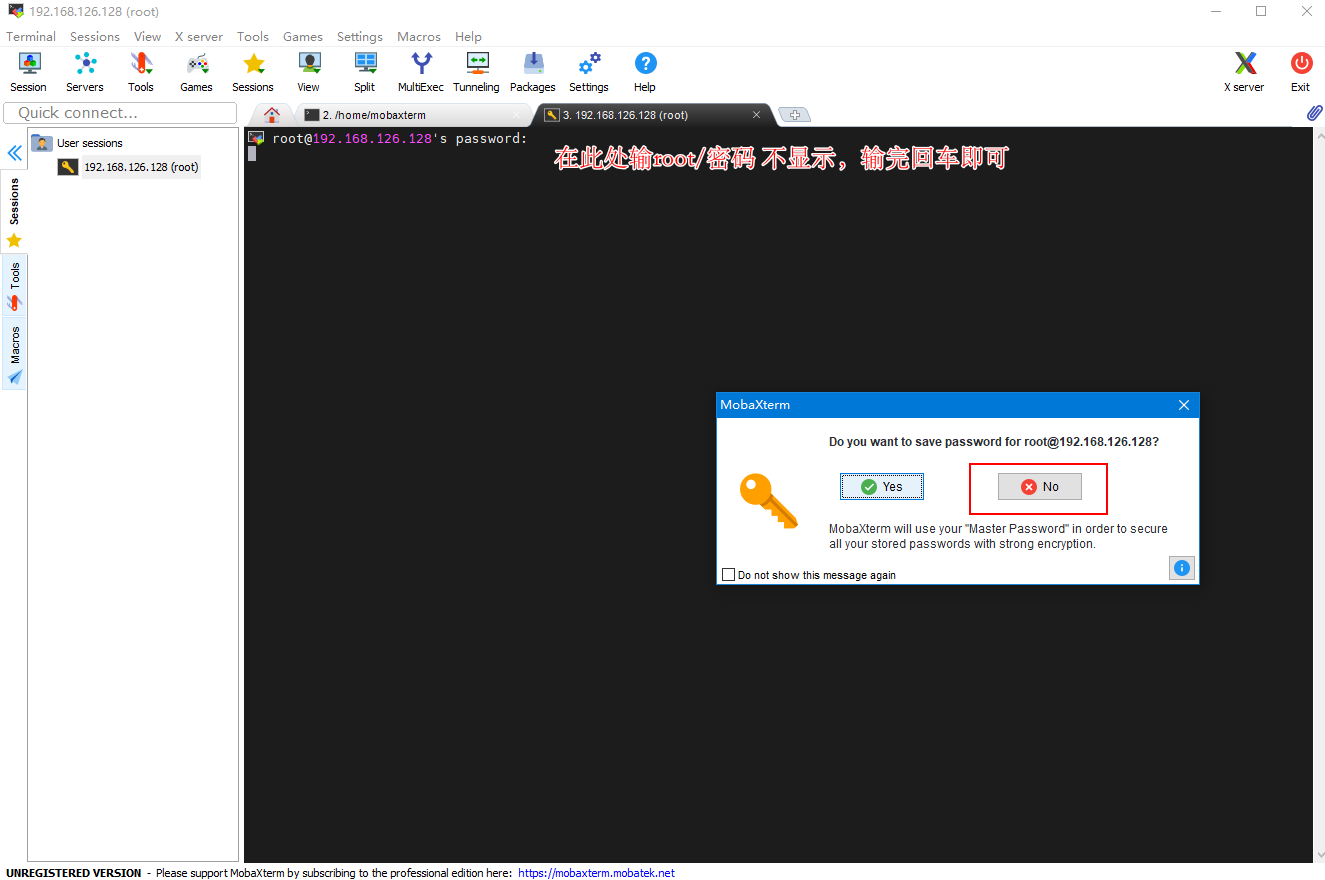Open the Help question-mark toolbar icon
This screenshot has width=1325, height=880.
click(x=645, y=72)
